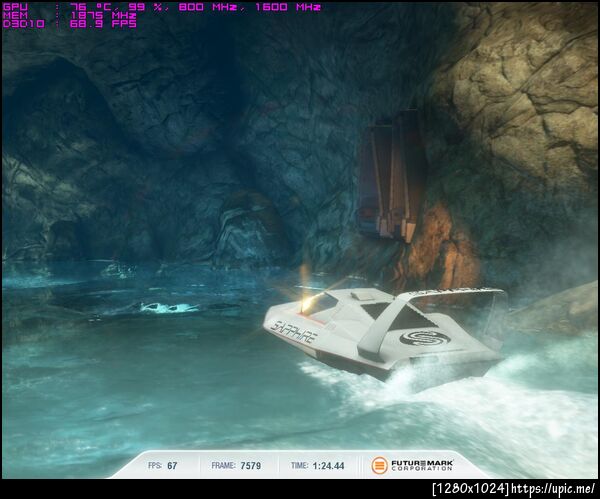Click the GPU temperature overlay line

coord(161,7)
